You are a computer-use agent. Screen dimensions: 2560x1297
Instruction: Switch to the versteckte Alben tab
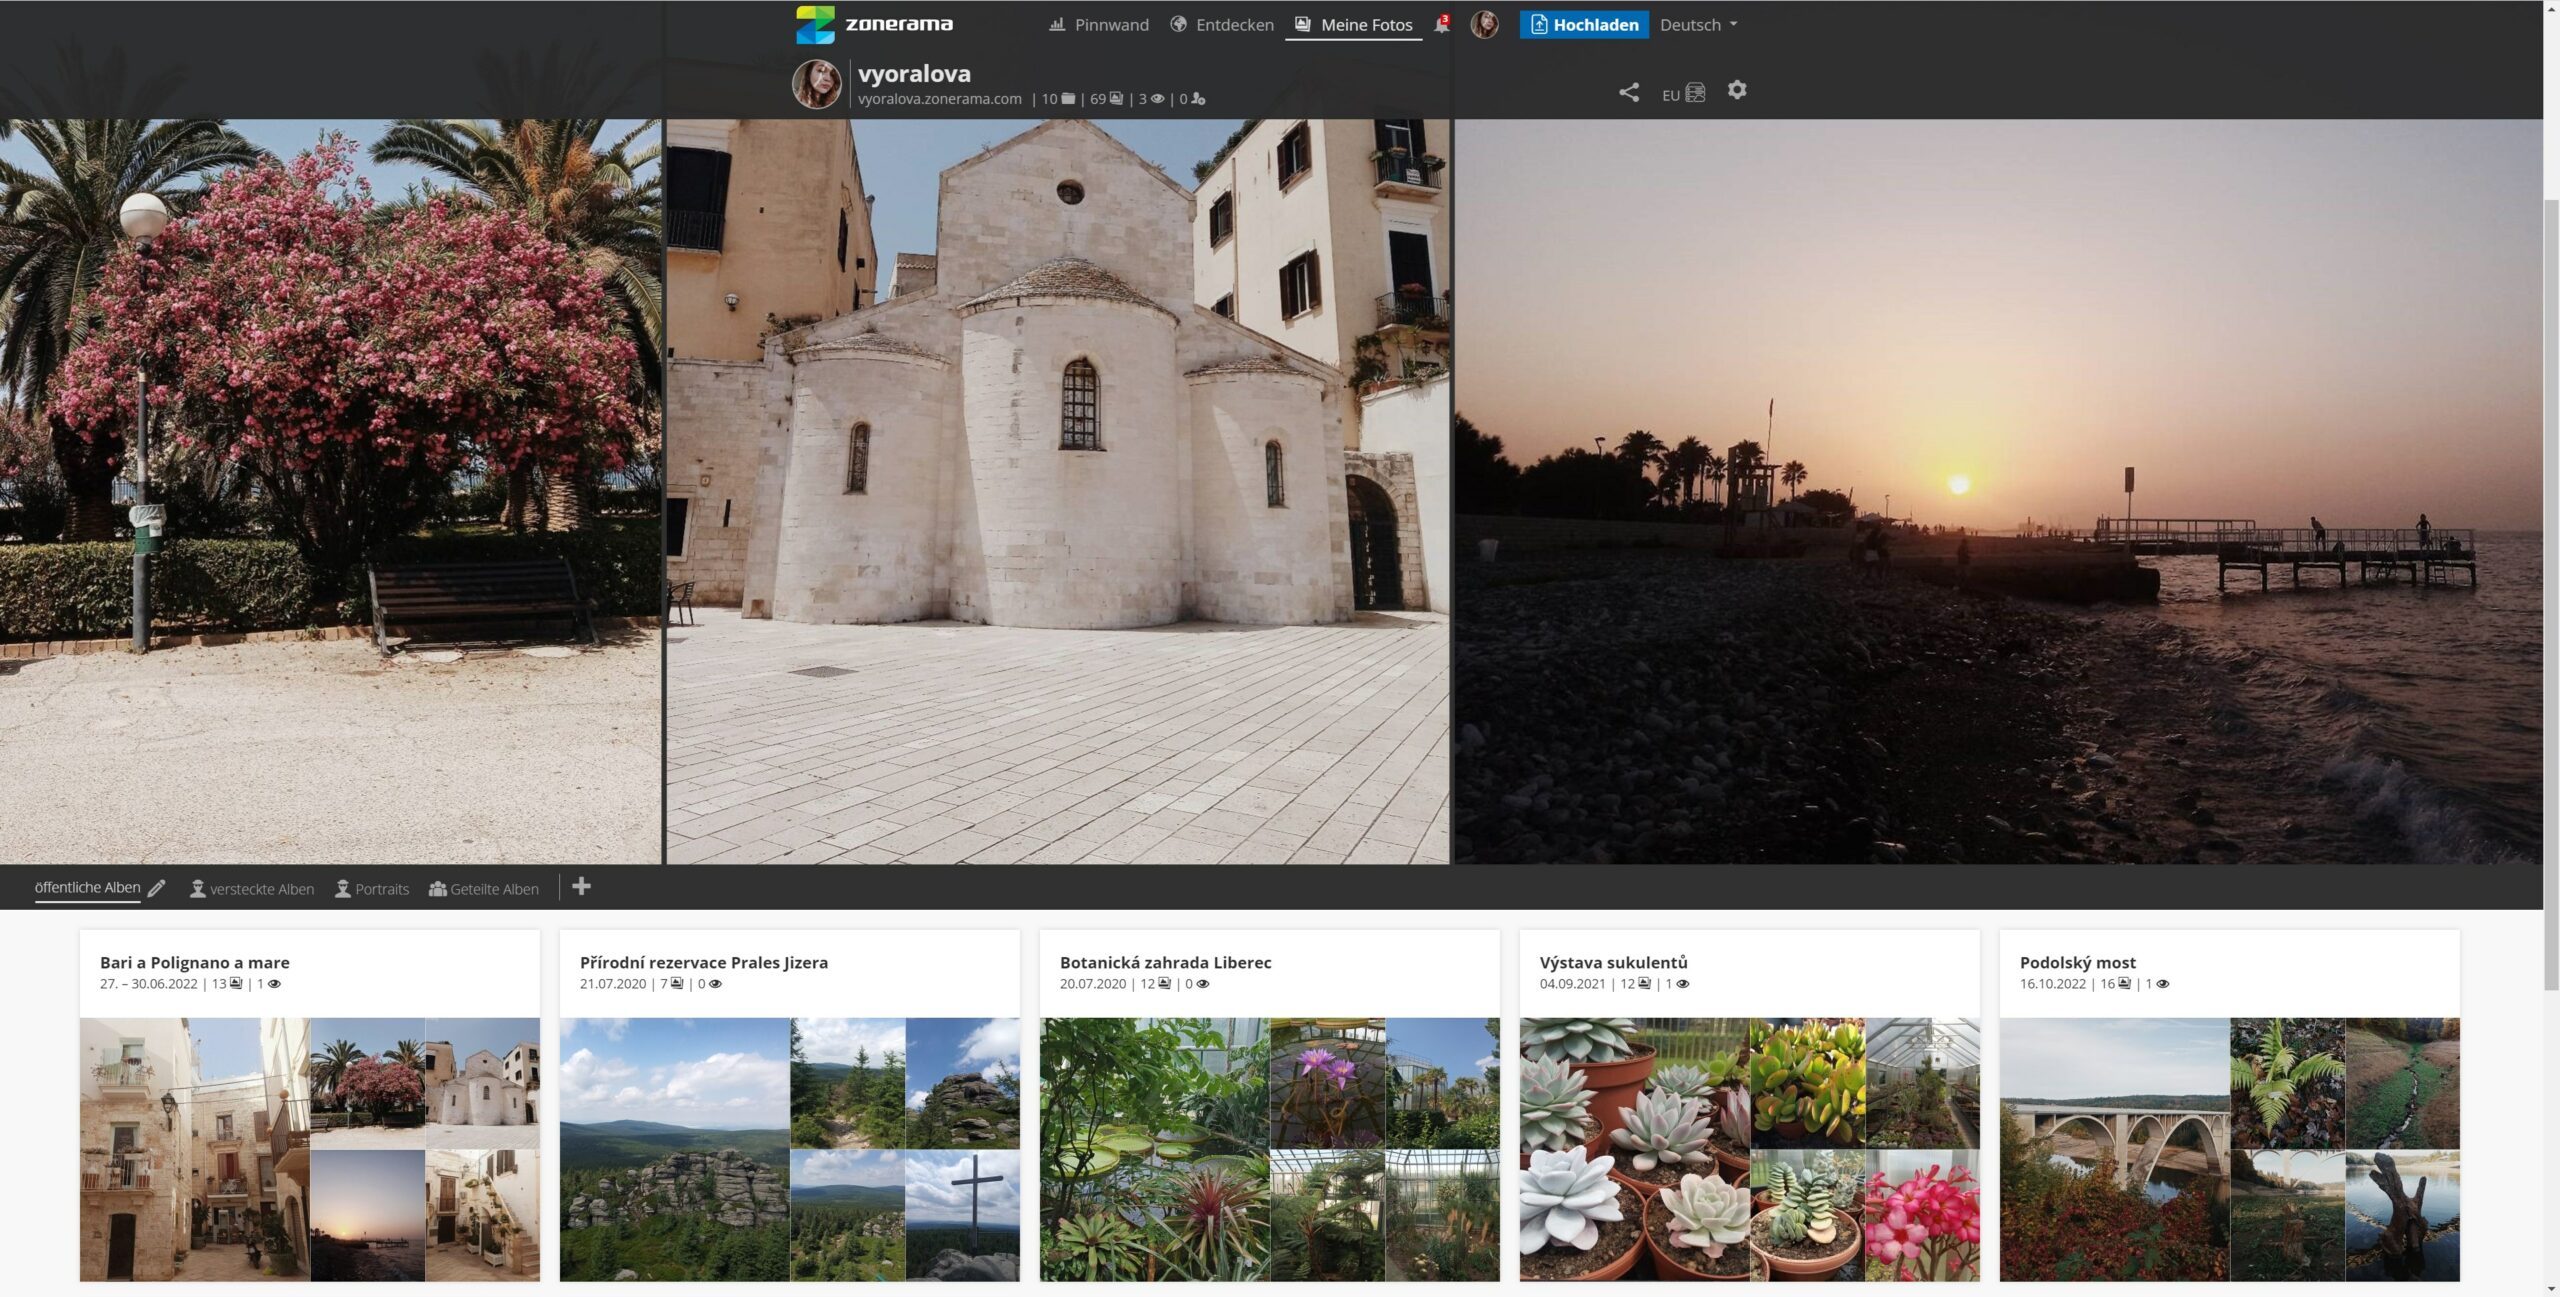pos(252,889)
